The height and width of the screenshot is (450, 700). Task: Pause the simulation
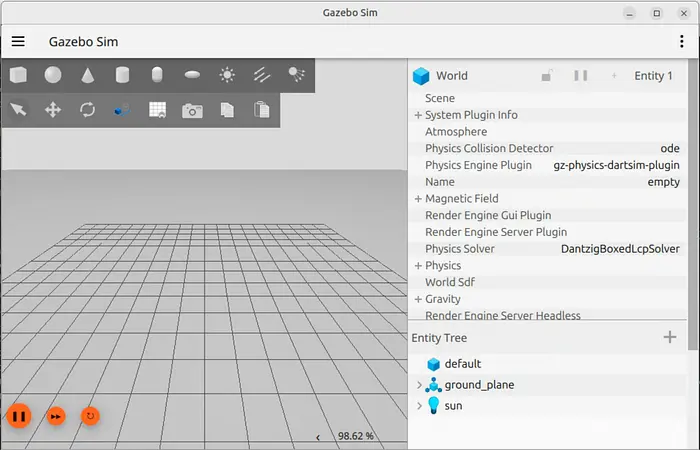click(19, 416)
